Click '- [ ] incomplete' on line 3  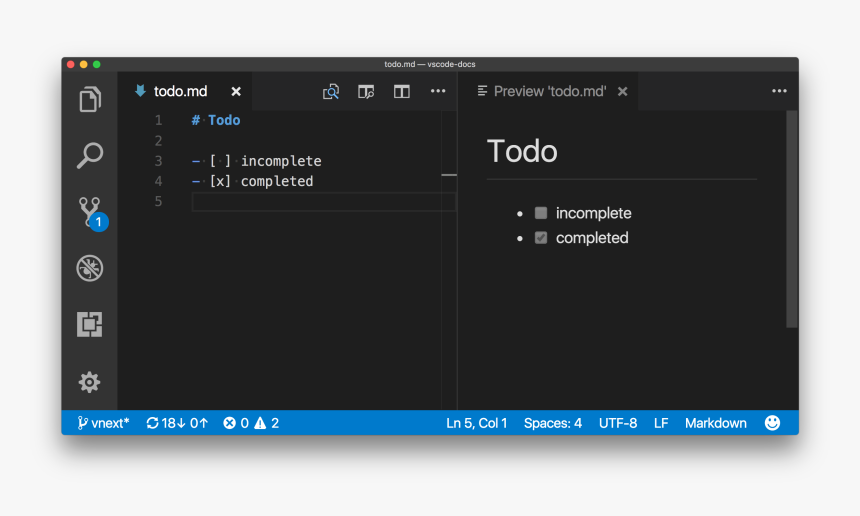pos(257,161)
